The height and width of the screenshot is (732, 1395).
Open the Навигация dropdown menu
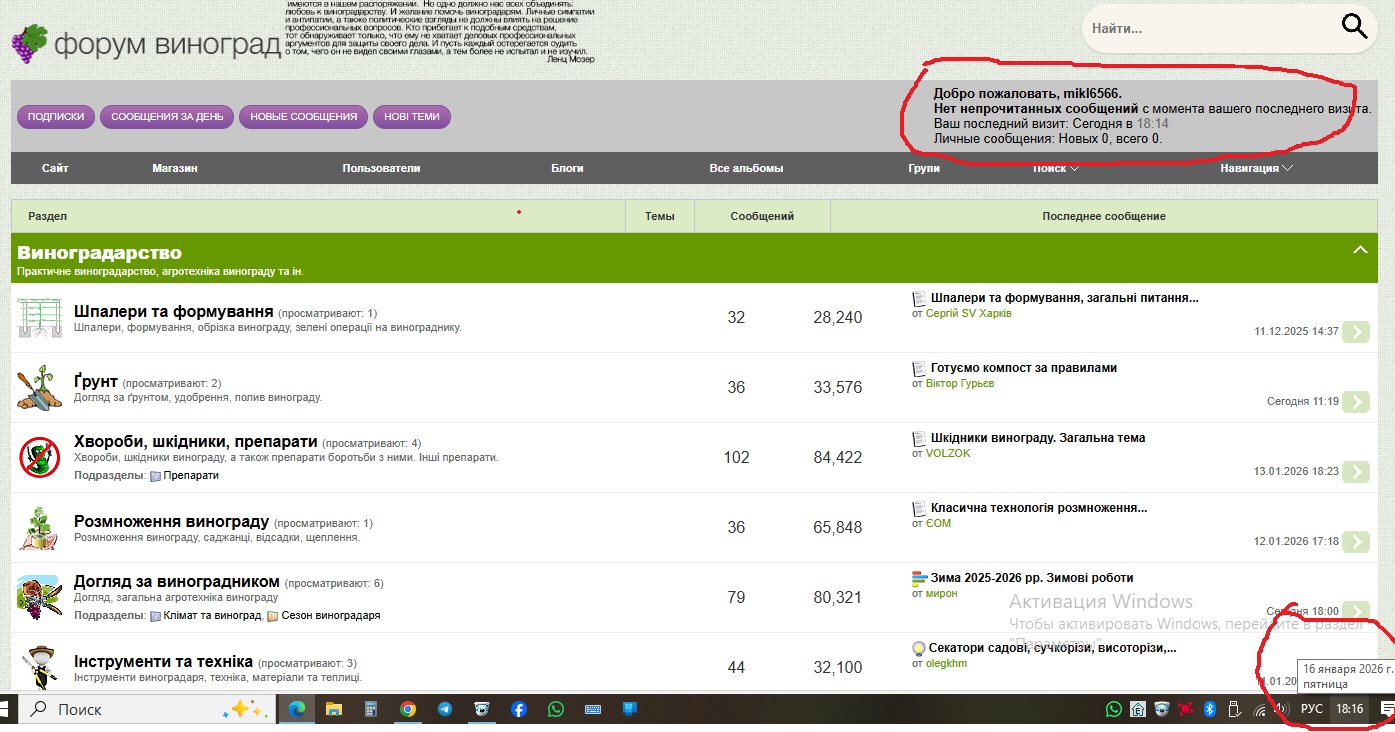coord(1256,168)
